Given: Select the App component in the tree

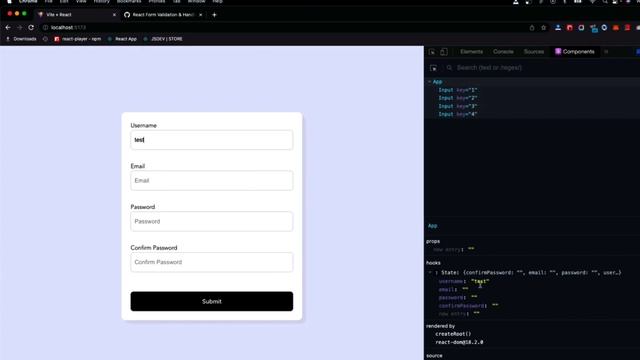Looking at the screenshot, I should (437, 82).
